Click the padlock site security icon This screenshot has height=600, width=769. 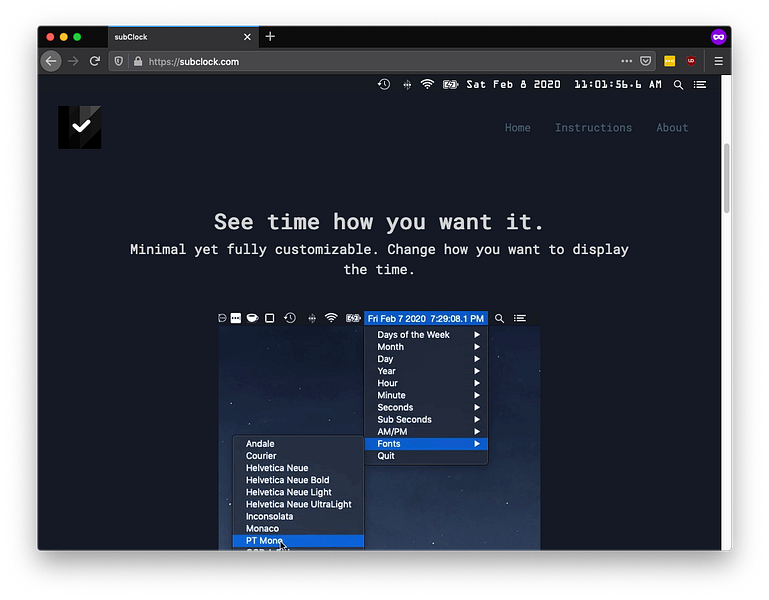point(138,61)
